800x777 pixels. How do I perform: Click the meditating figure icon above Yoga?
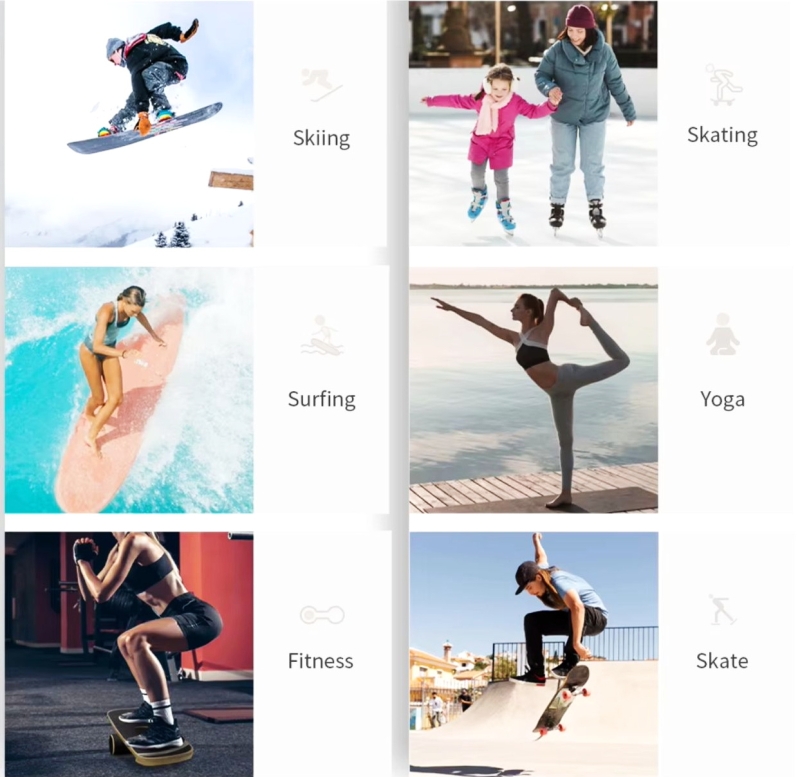pos(723,335)
